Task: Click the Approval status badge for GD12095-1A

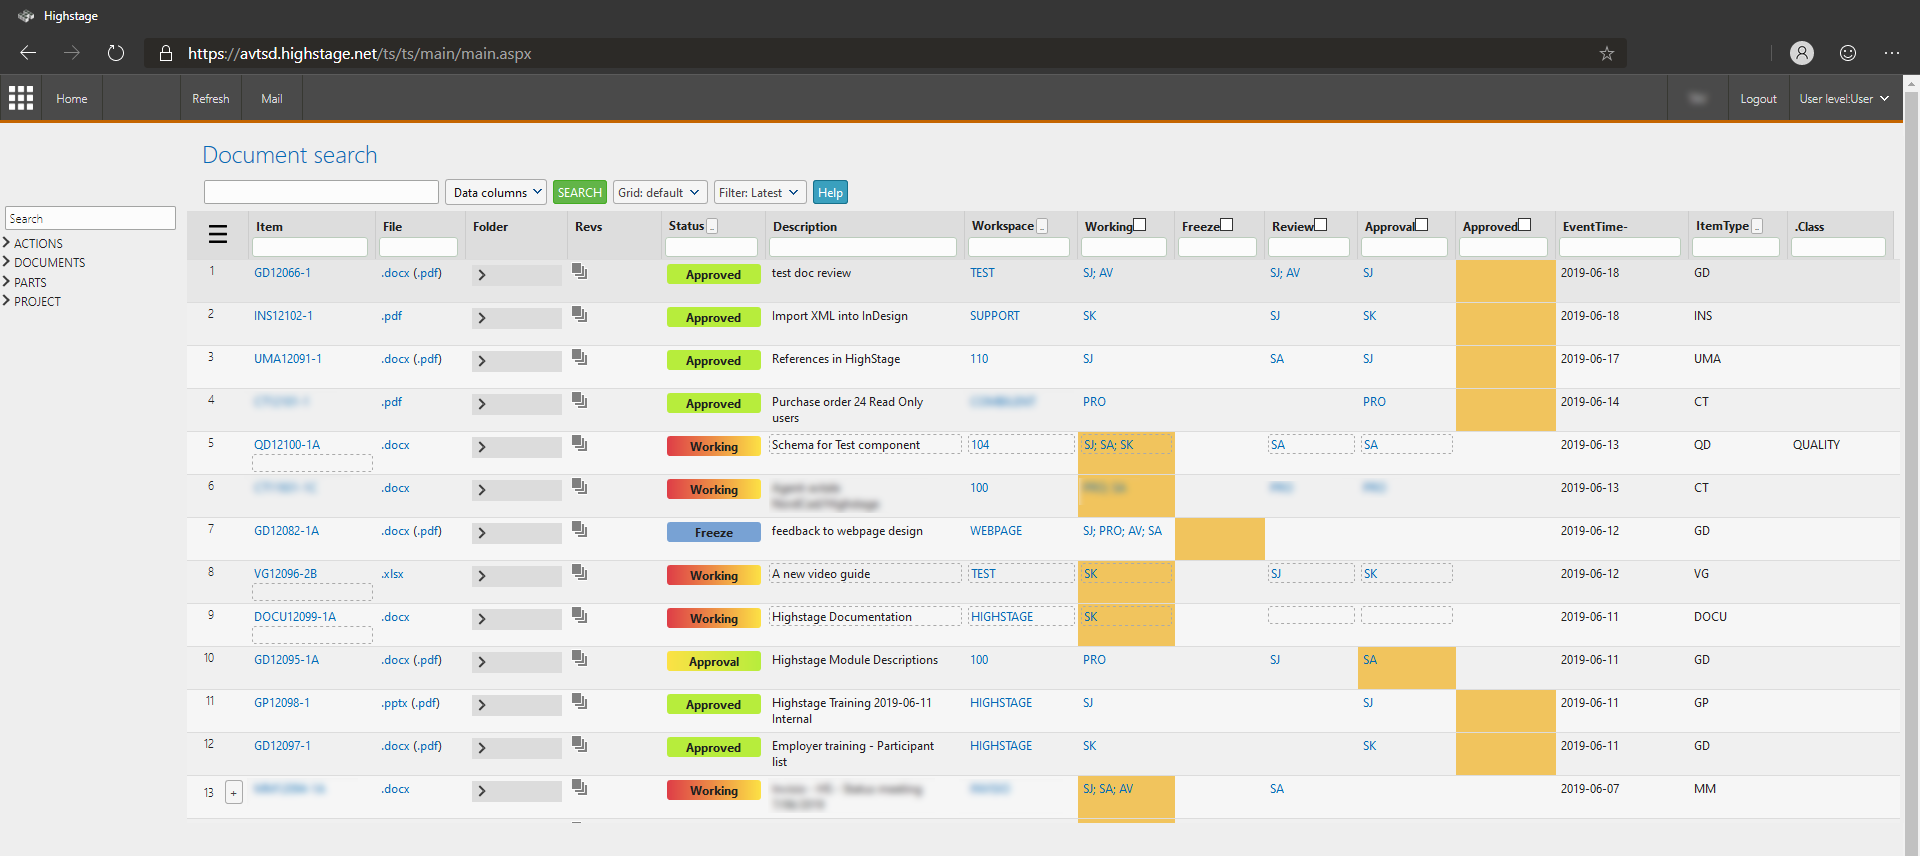Action: [714, 662]
